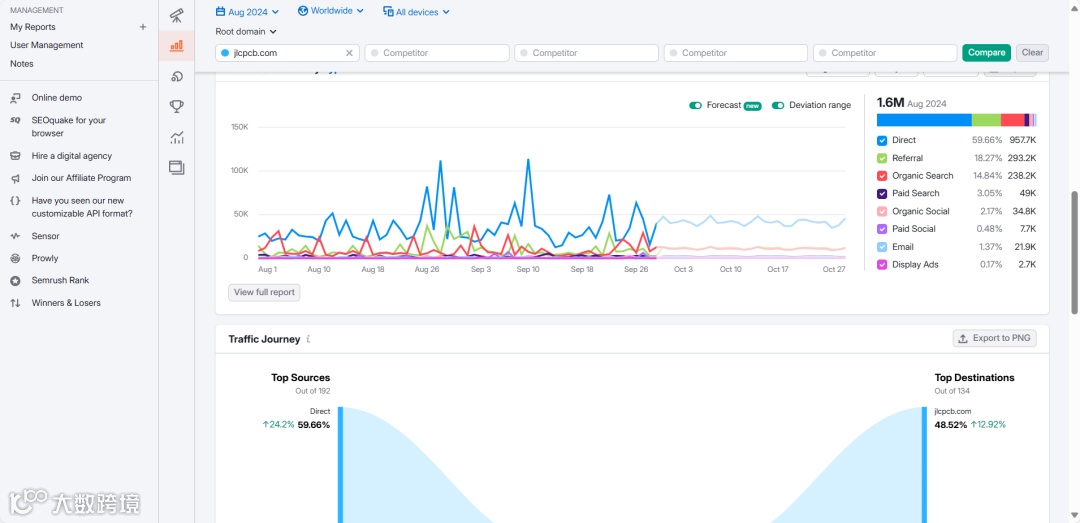Open the stacked windows sidebar icon
The image size is (1080, 523).
tap(176, 167)
